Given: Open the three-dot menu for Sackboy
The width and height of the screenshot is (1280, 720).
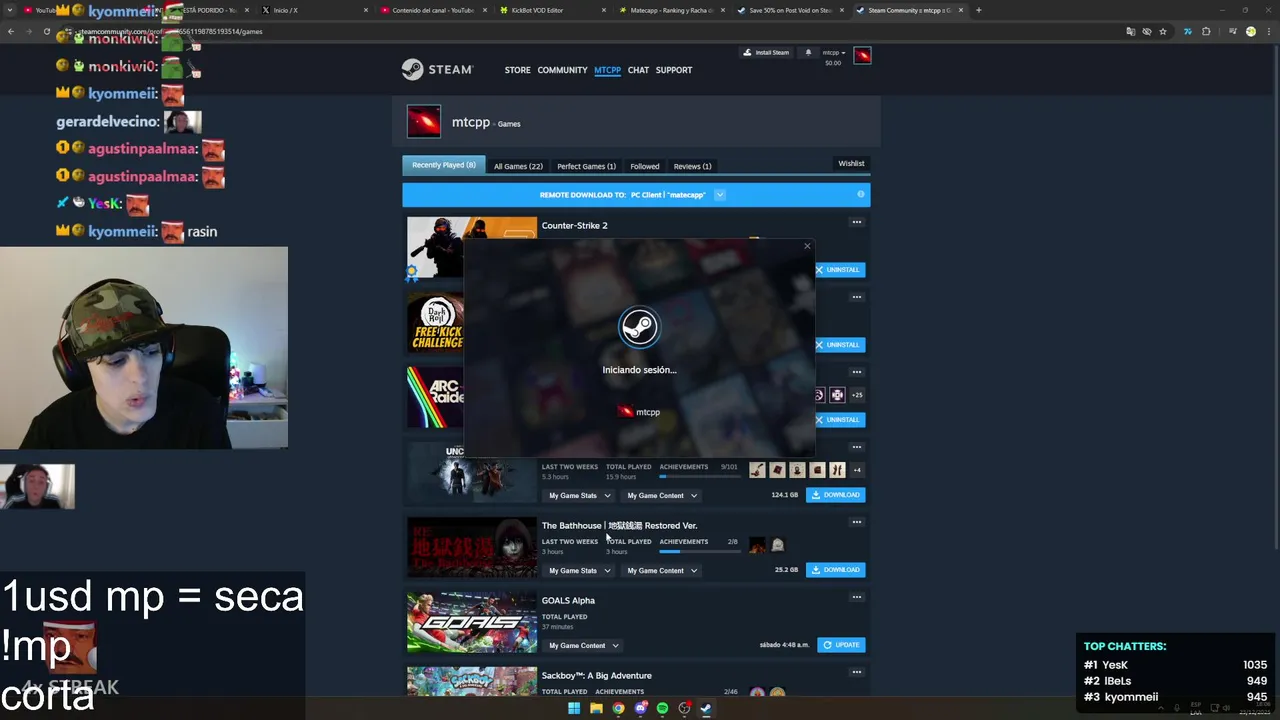Looking at the screenshot, I should coord(856,672).
